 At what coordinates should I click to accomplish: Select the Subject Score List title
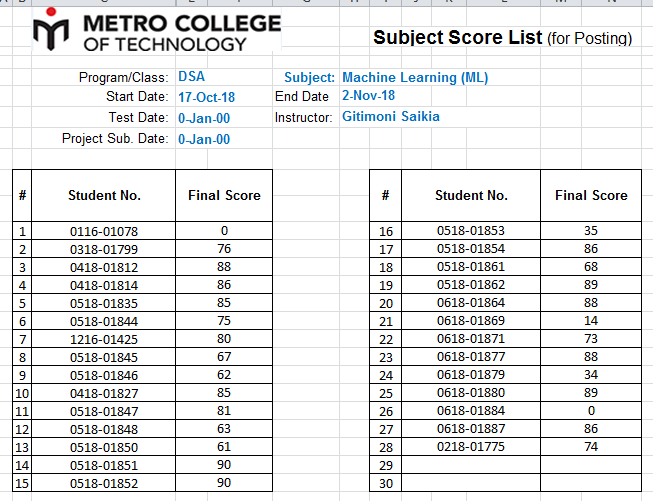502,37
